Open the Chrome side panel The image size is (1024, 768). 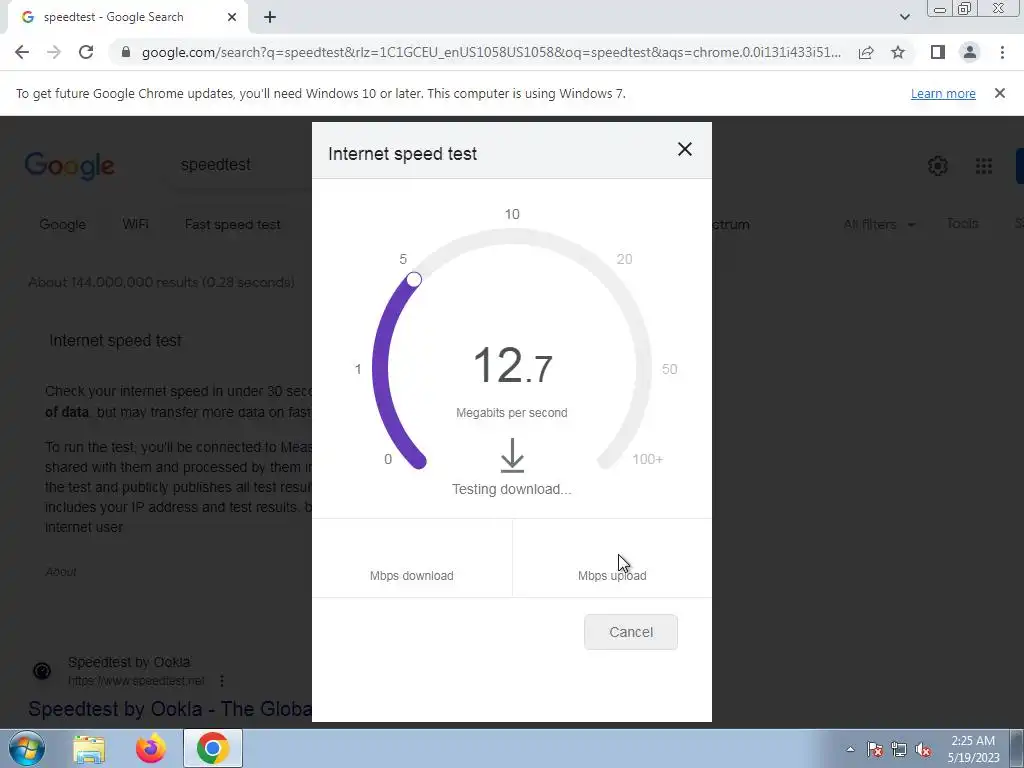point(938,52)
